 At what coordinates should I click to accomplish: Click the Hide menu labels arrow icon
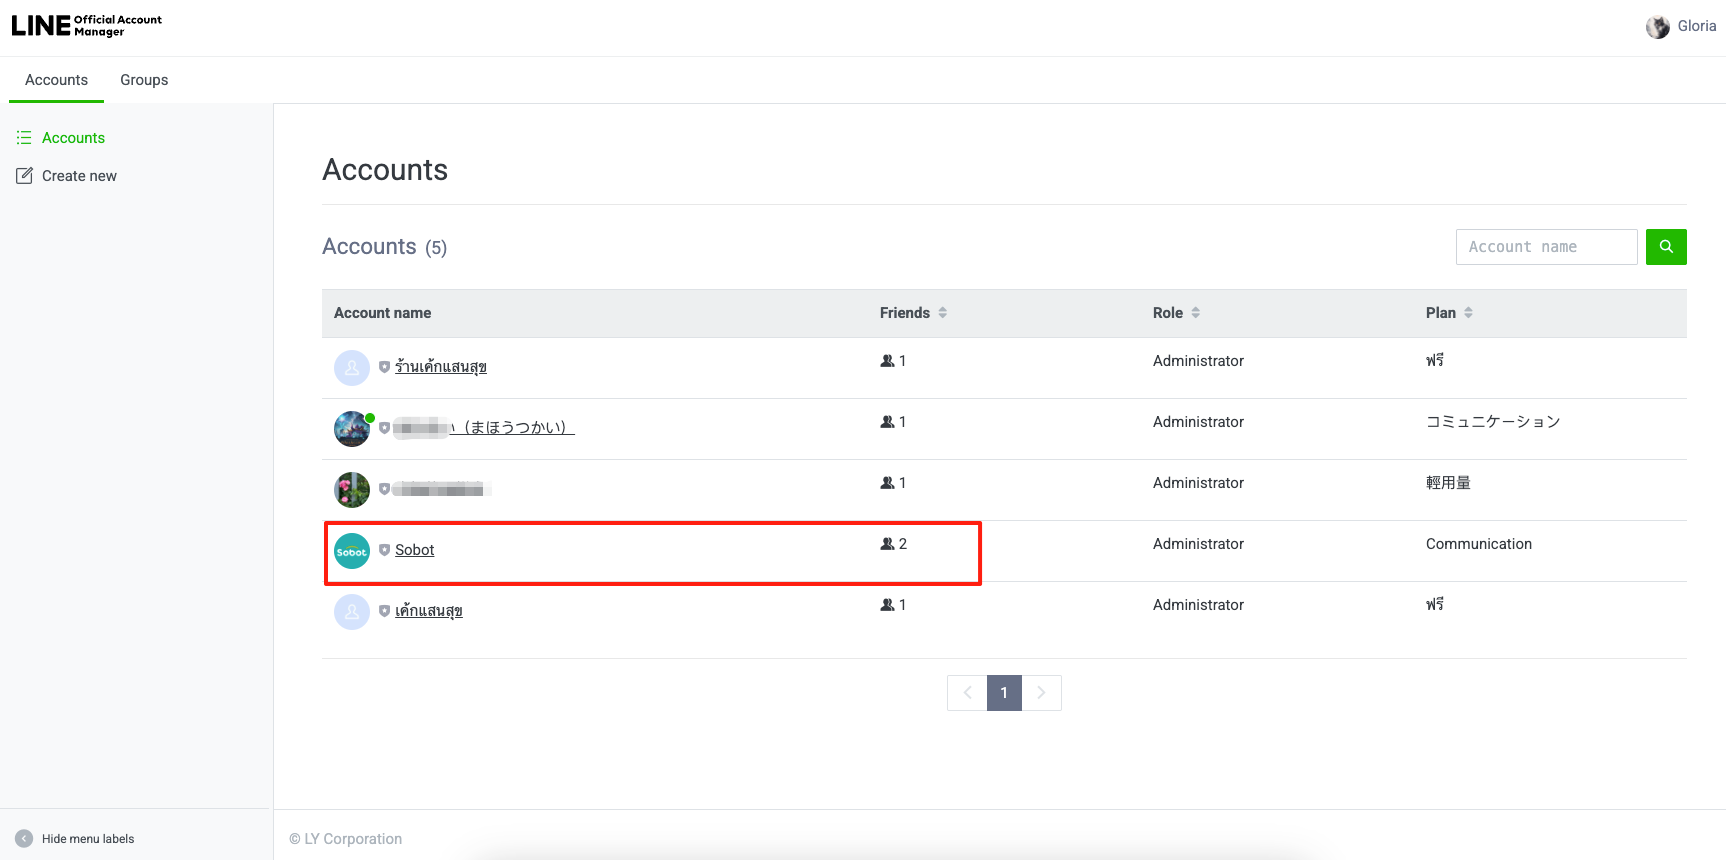tap(24, 839)
